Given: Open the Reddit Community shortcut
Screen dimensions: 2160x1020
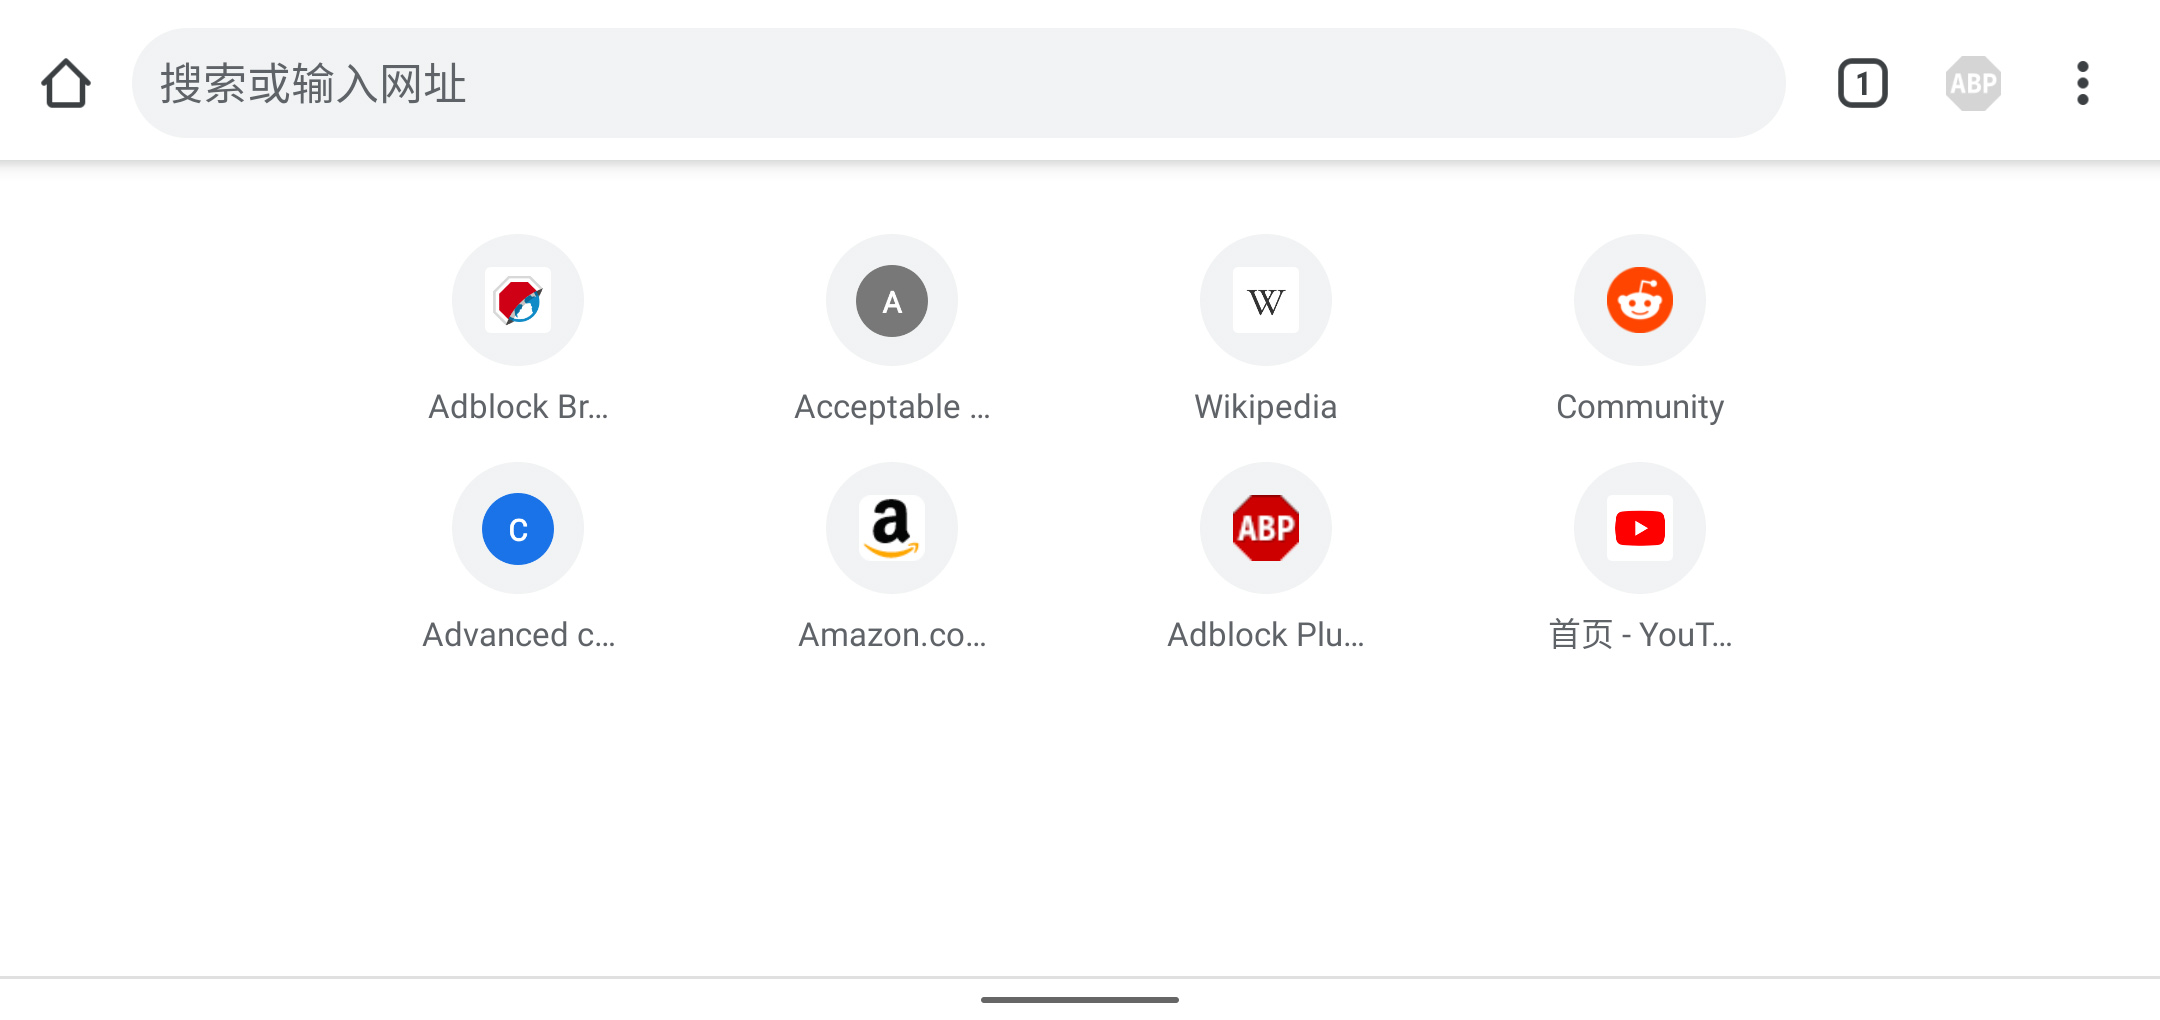Looking at the screenshot, I should (x=1639, y=300).
